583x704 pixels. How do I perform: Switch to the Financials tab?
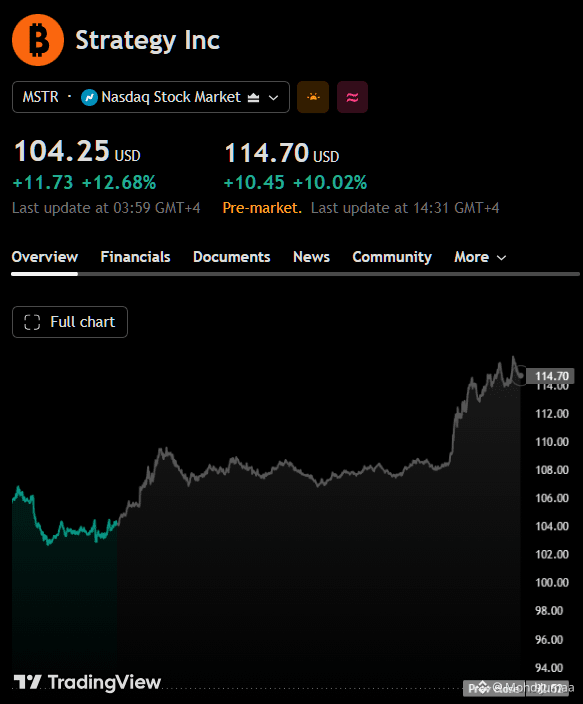pyautogui.click(x=135, y=257)
